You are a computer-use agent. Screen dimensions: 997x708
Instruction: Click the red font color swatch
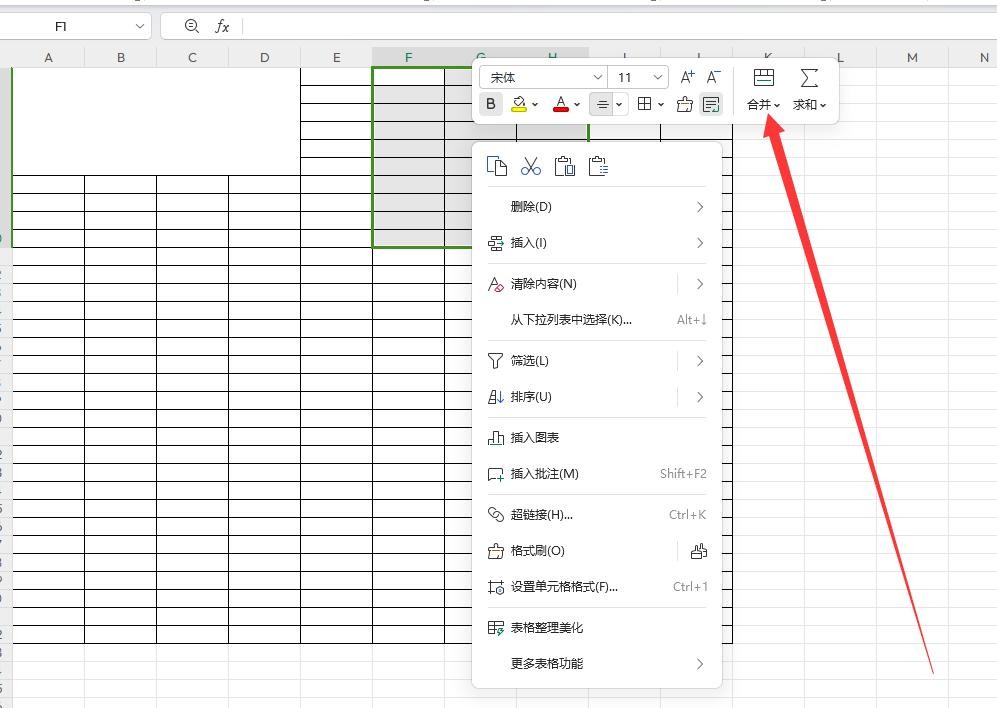click(560, 104)
